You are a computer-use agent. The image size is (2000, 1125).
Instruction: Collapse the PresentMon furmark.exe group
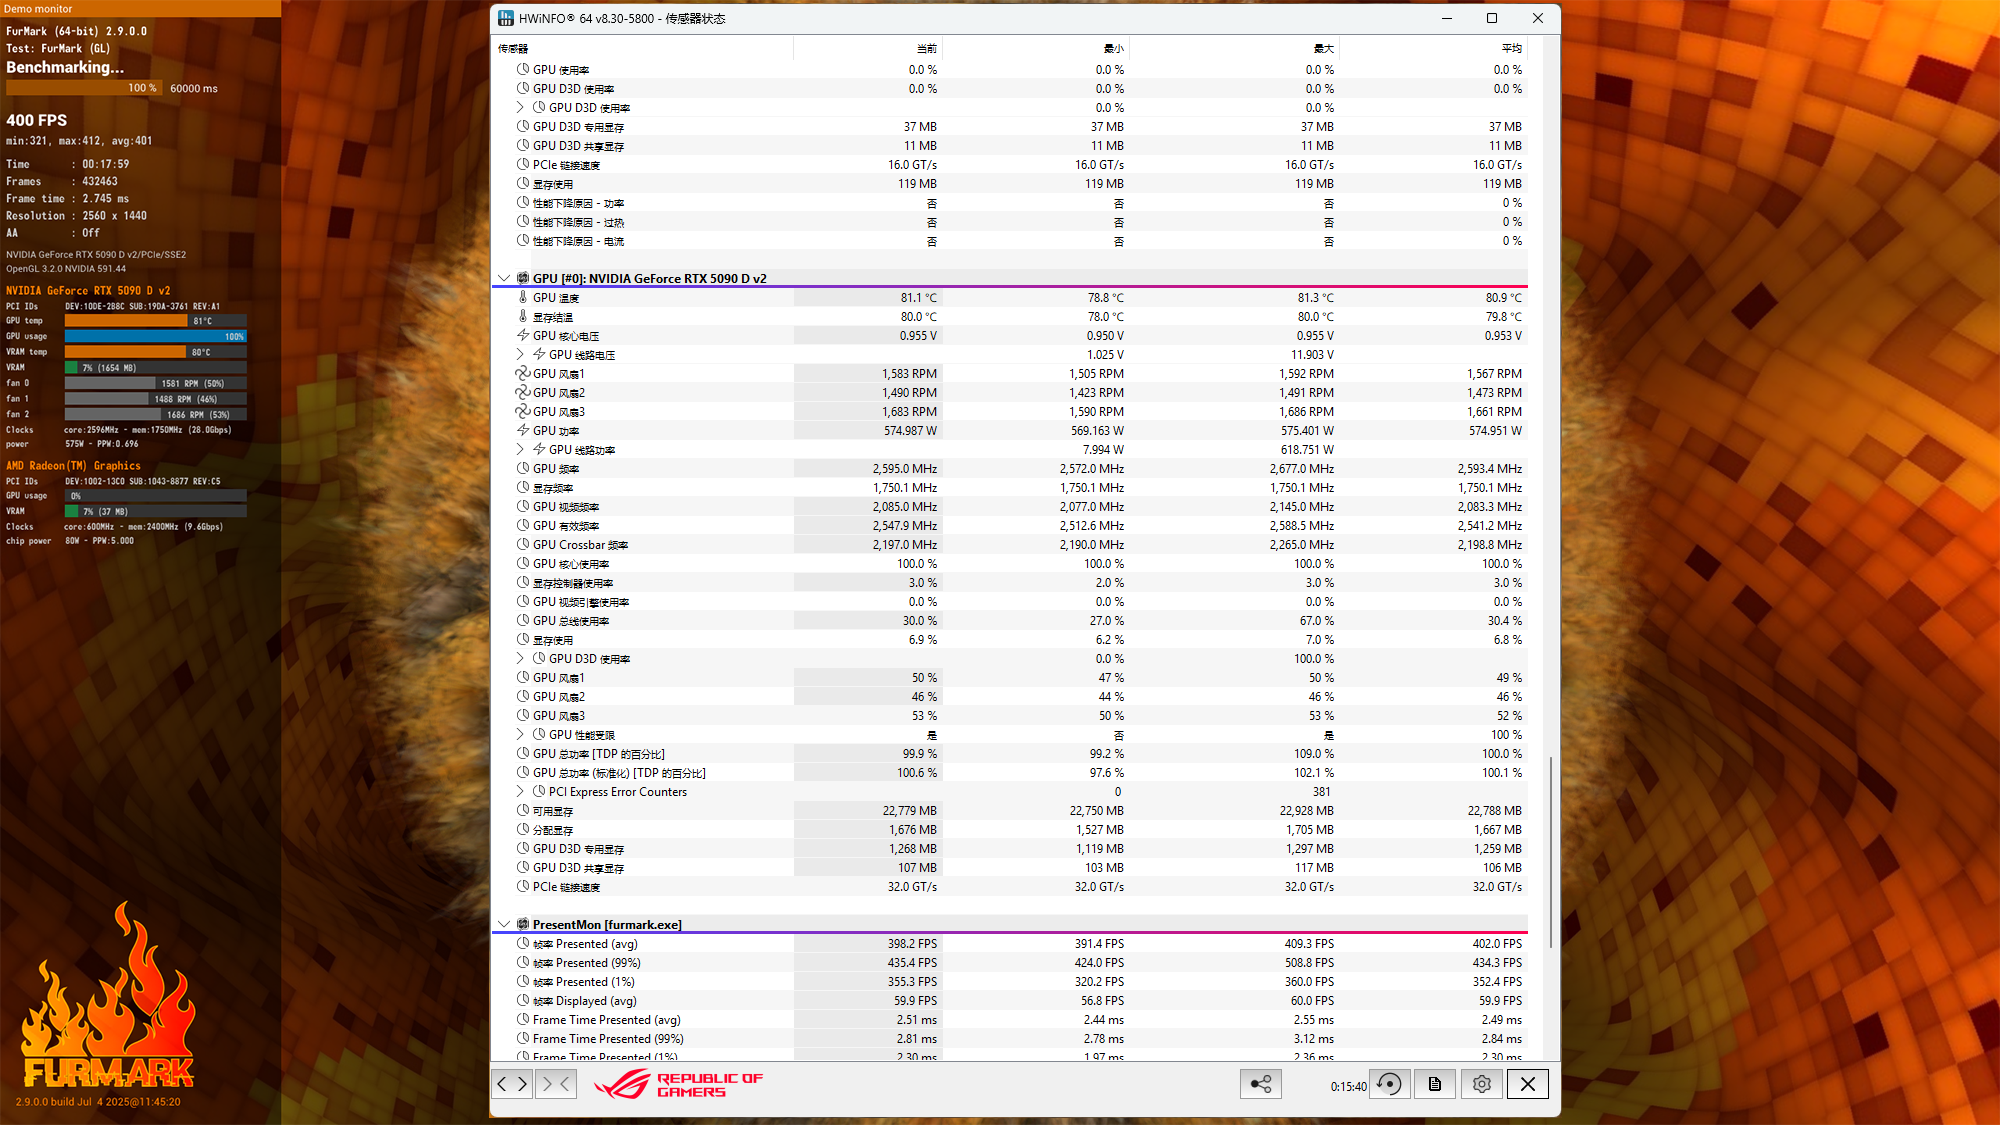tap(504, 925)
